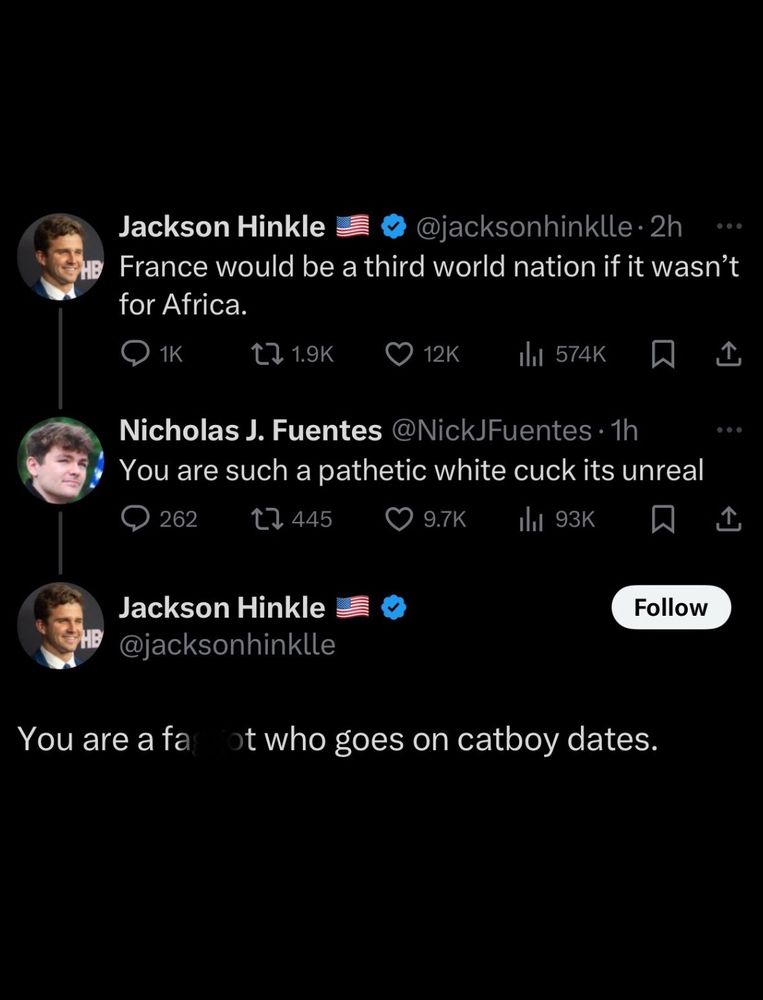Bookmark Jackson Hinkle's France tweet
Viewport: 763px width, 1000px height.
pos(663,353)
